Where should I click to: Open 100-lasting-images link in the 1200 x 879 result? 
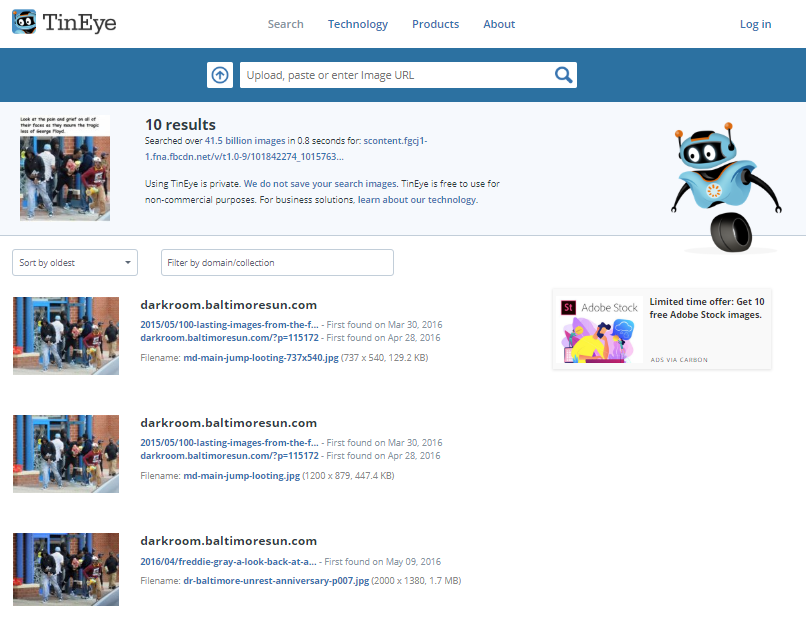click(x=229, y=443)
